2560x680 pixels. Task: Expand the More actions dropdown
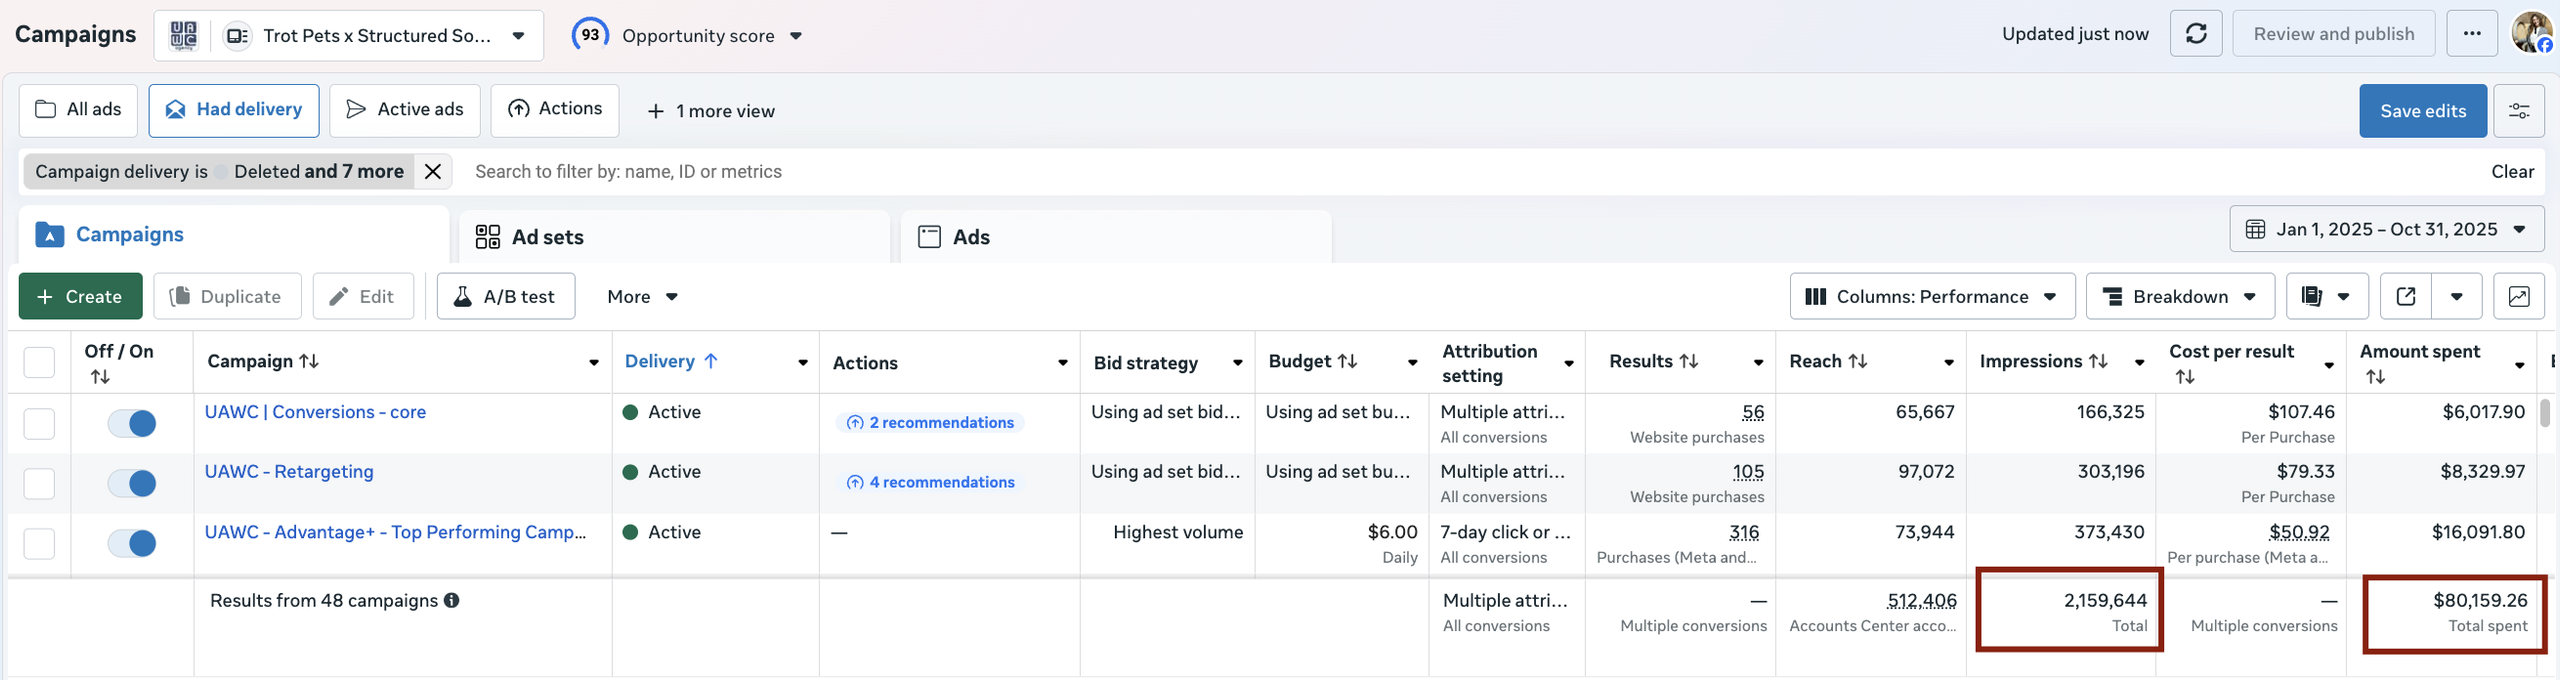pyautogui.click(x=642, y=296)
